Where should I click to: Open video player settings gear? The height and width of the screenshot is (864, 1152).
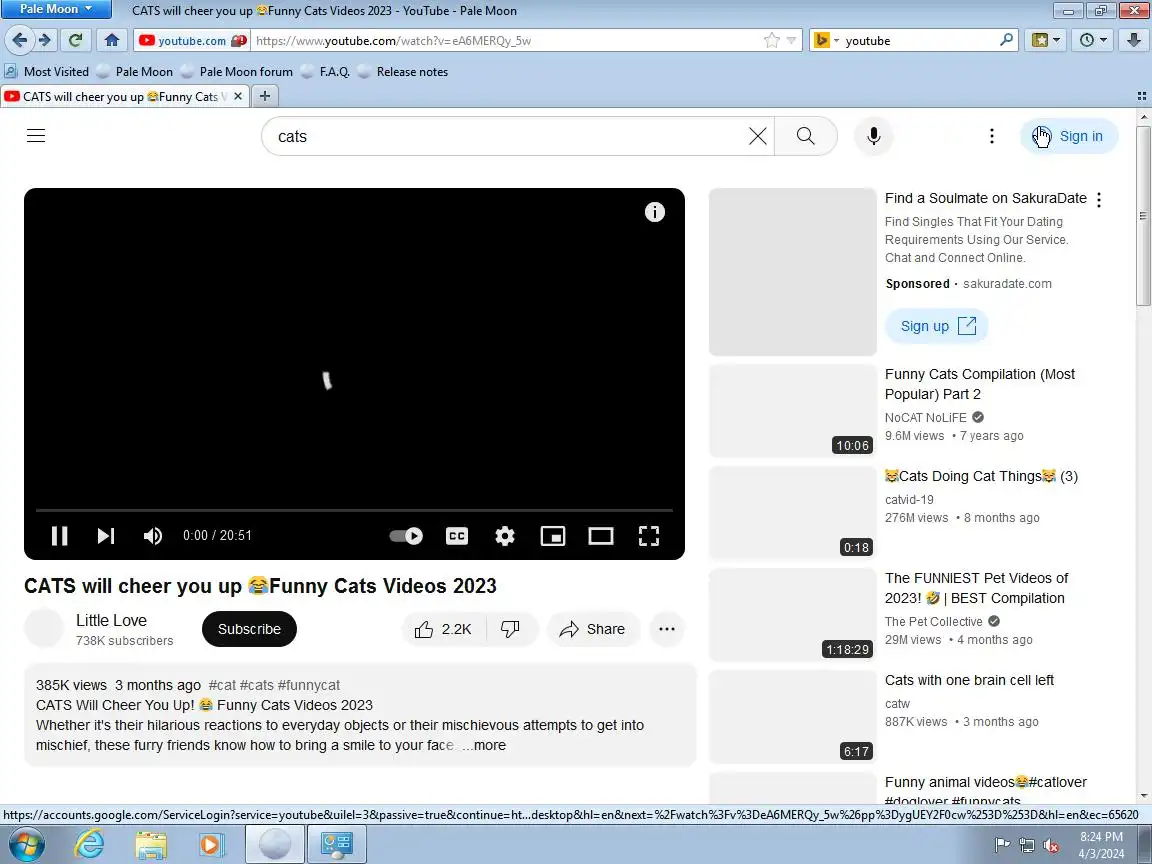point(505,536)
